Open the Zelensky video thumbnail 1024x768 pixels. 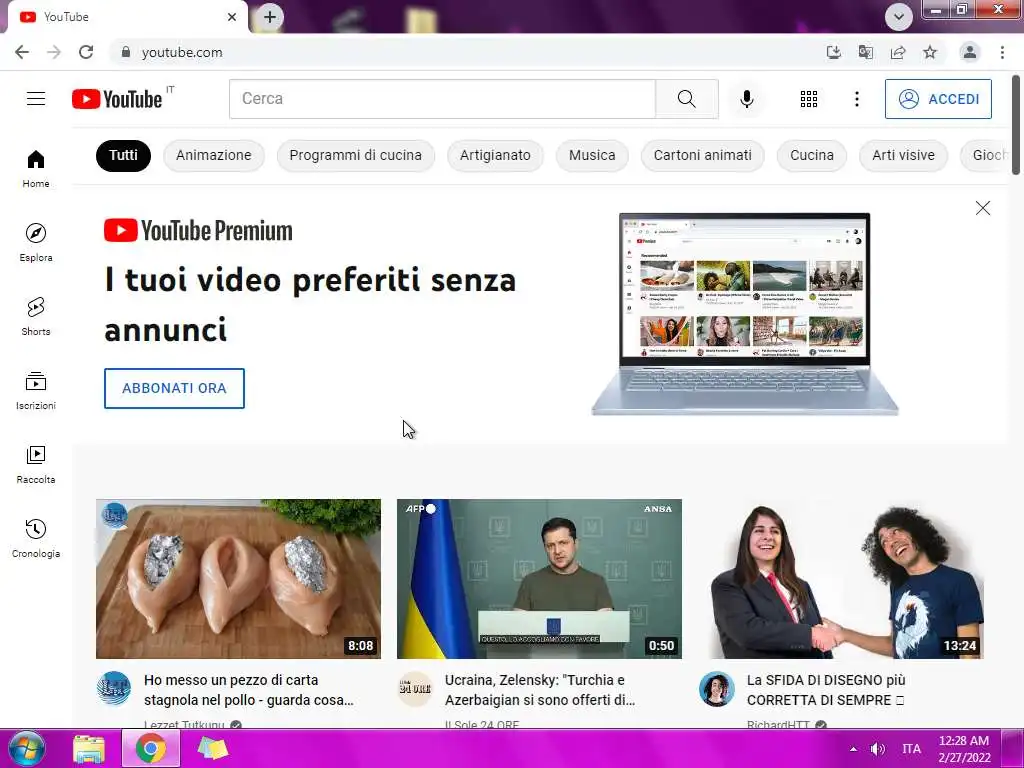539,579
